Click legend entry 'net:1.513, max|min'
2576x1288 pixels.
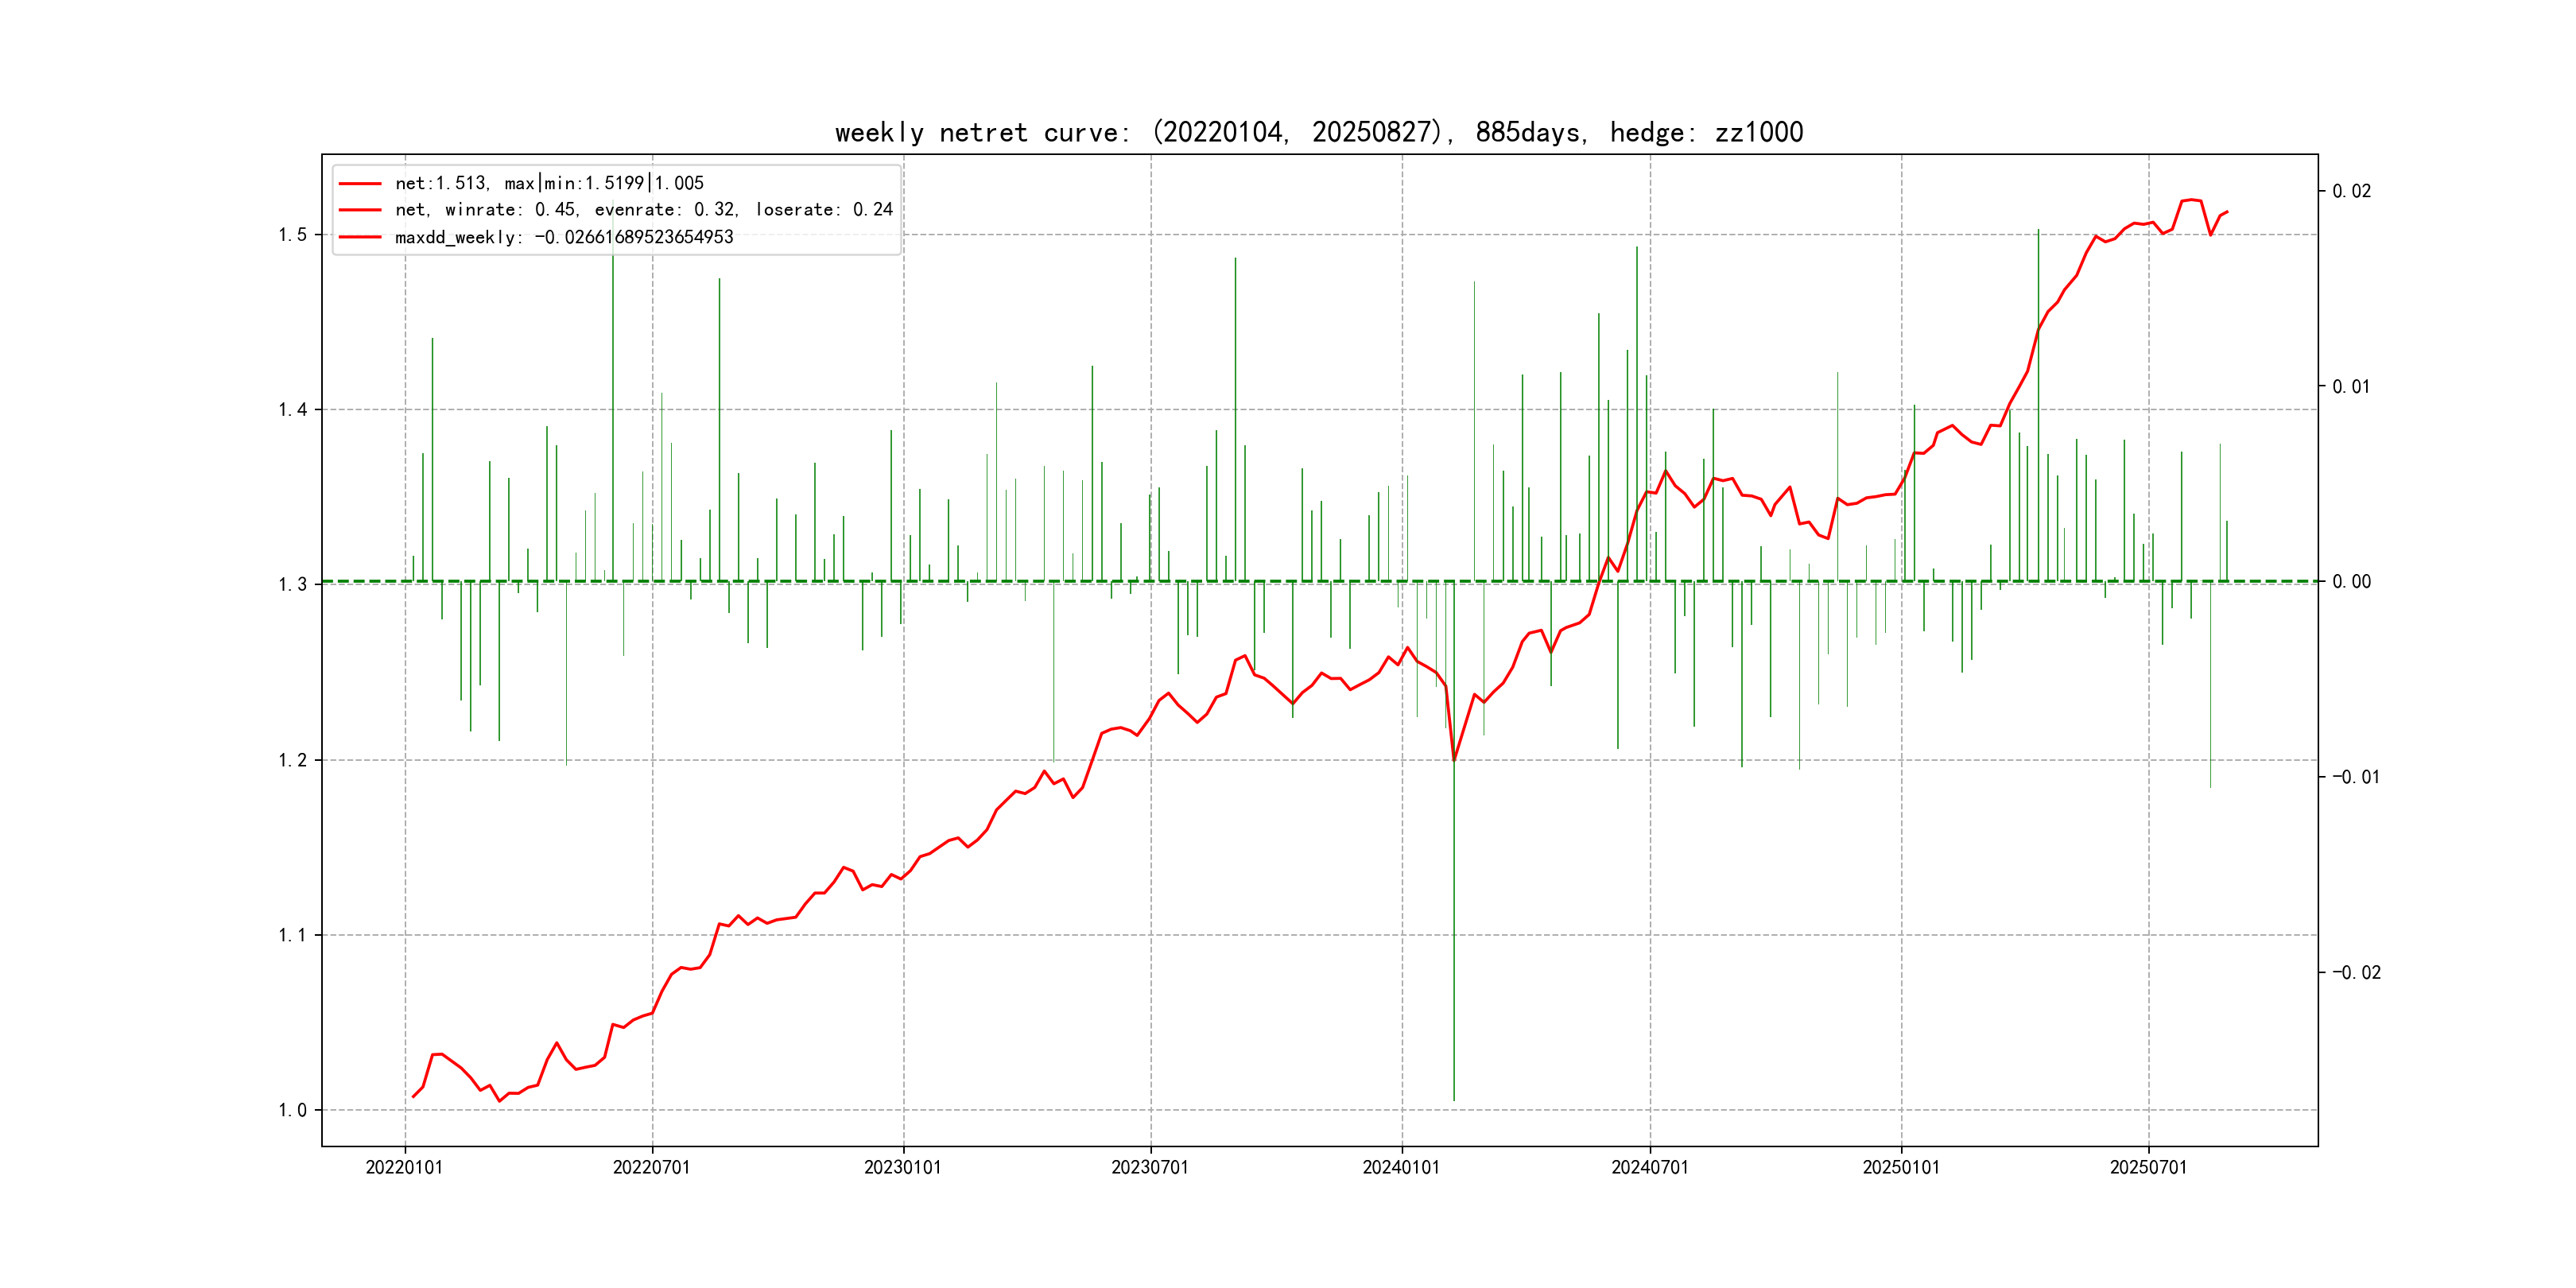[x=549, y=183]
